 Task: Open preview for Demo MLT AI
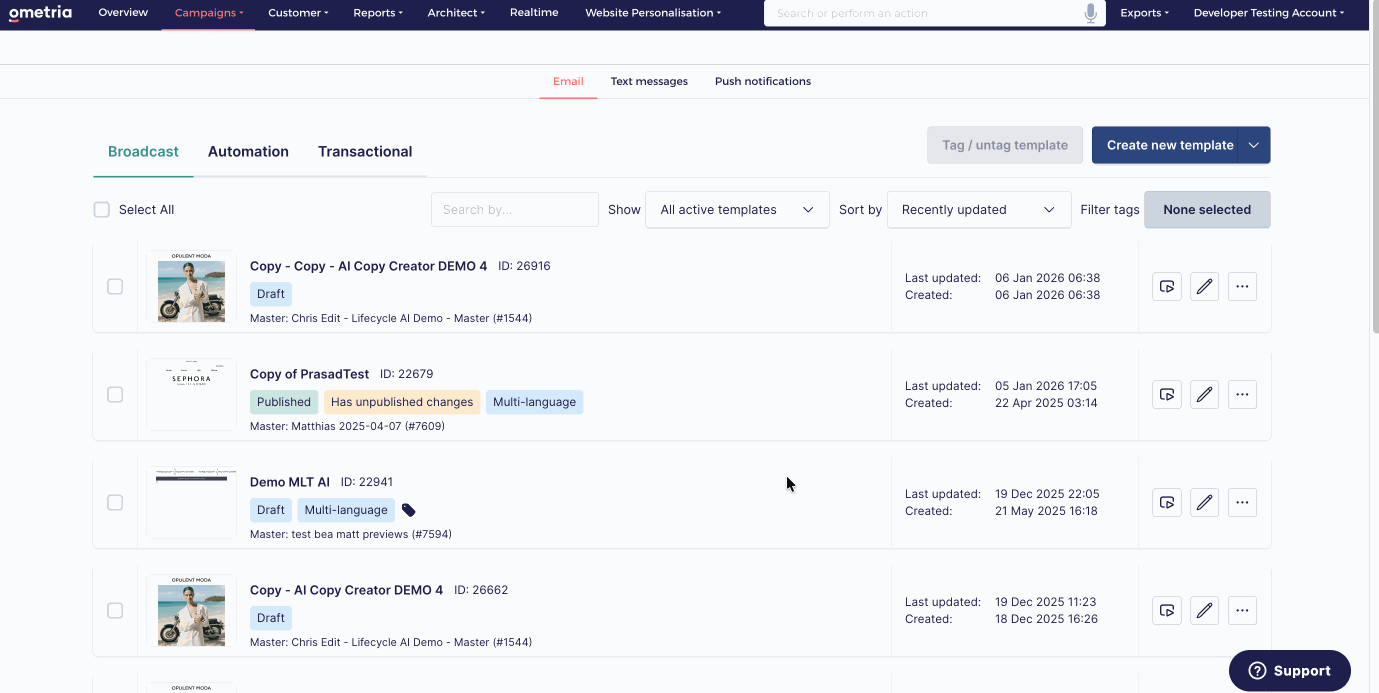coord(1167,502)
